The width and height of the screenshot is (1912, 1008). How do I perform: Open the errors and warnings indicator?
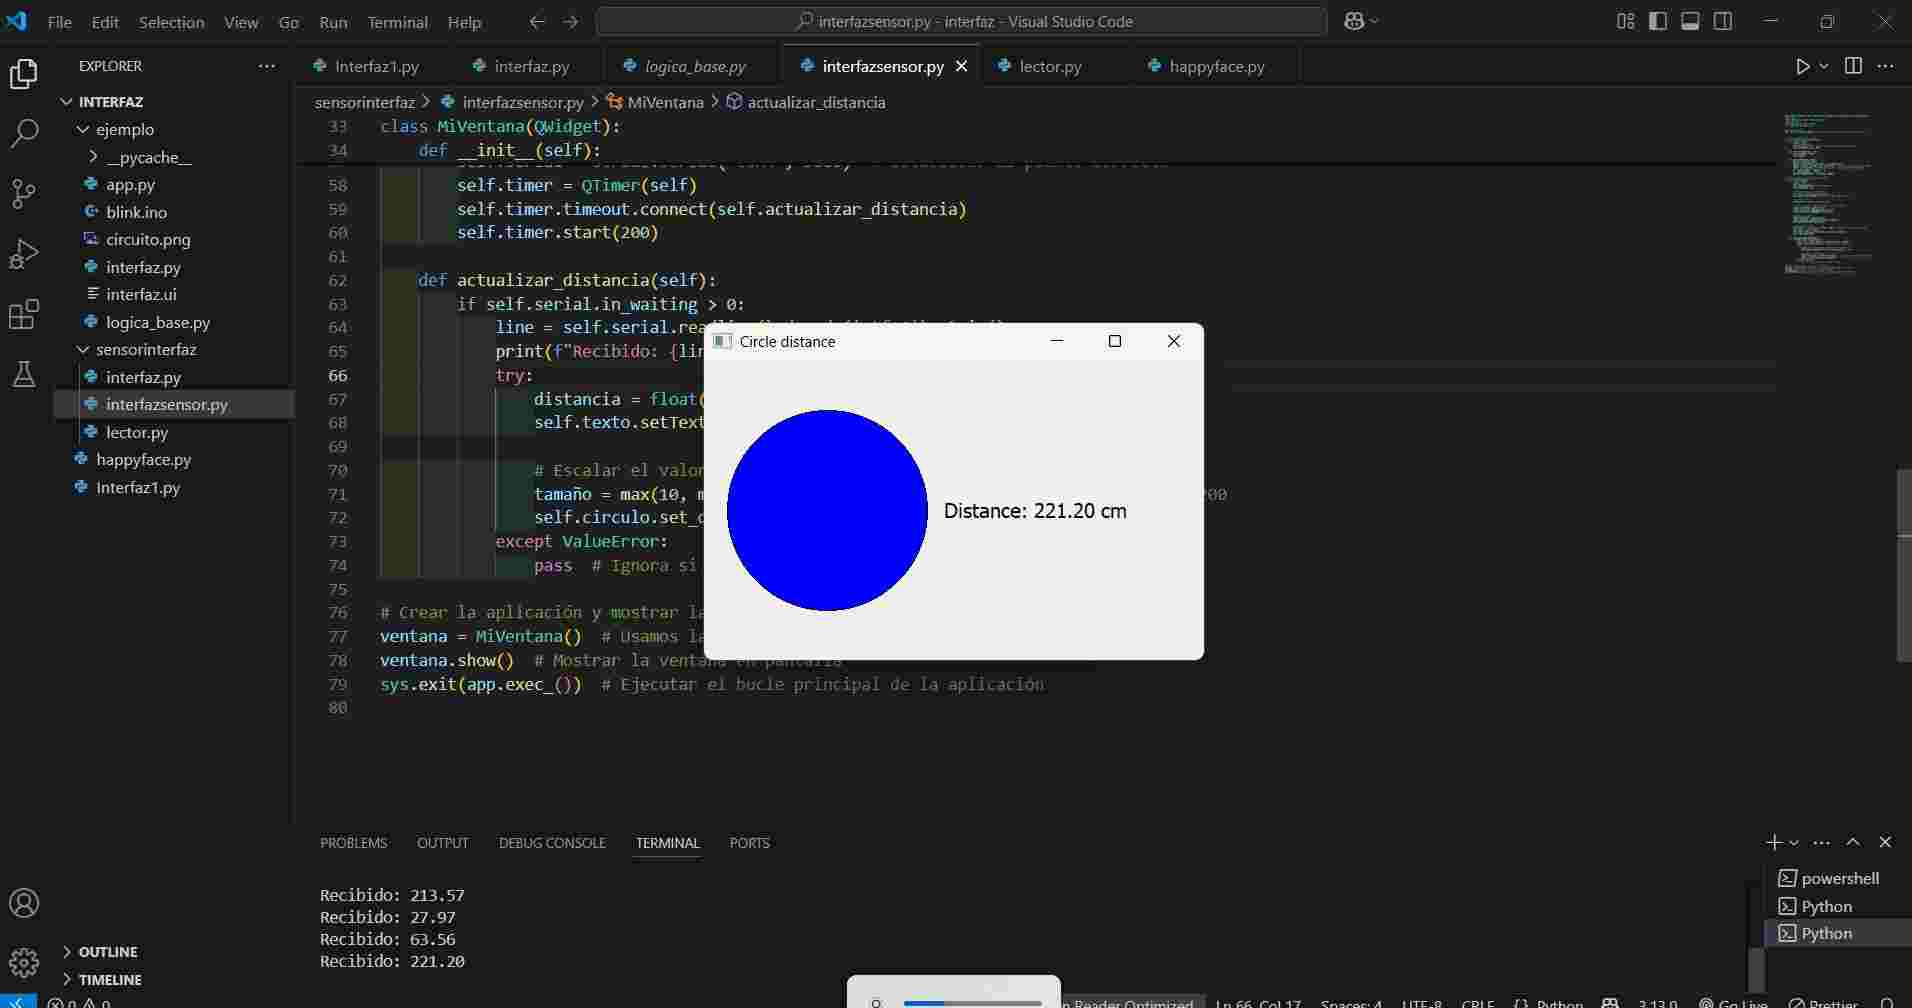coord(78,1002)
